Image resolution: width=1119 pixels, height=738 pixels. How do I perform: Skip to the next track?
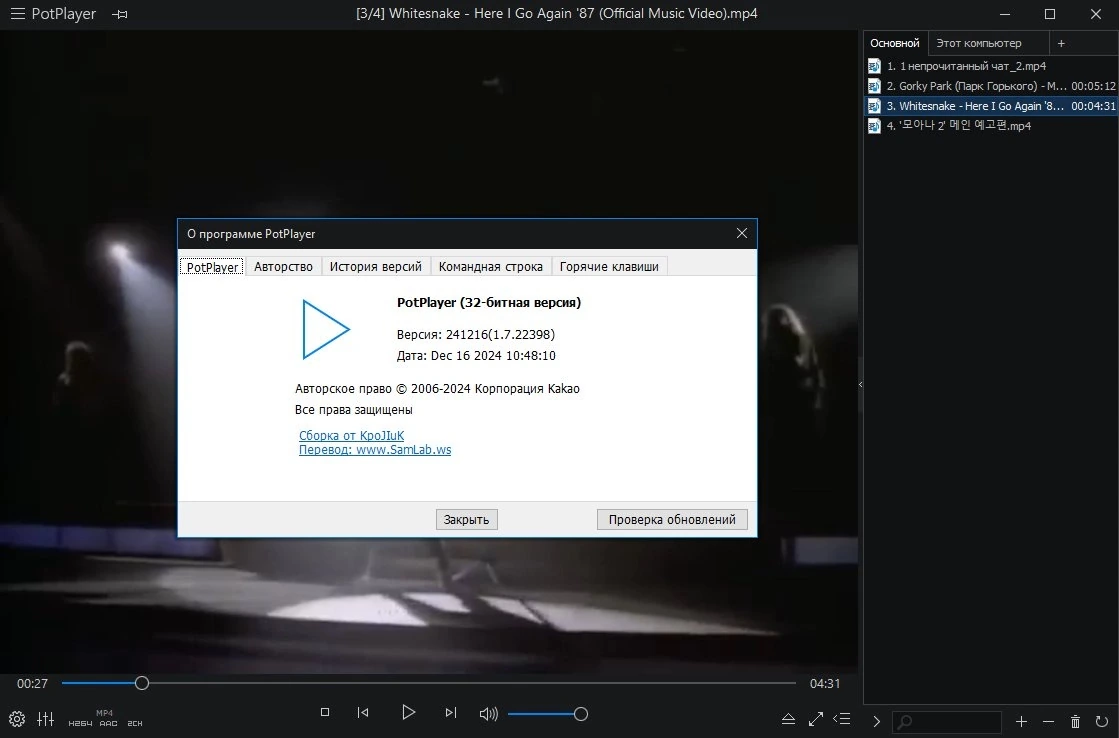(x=450, y=712)
